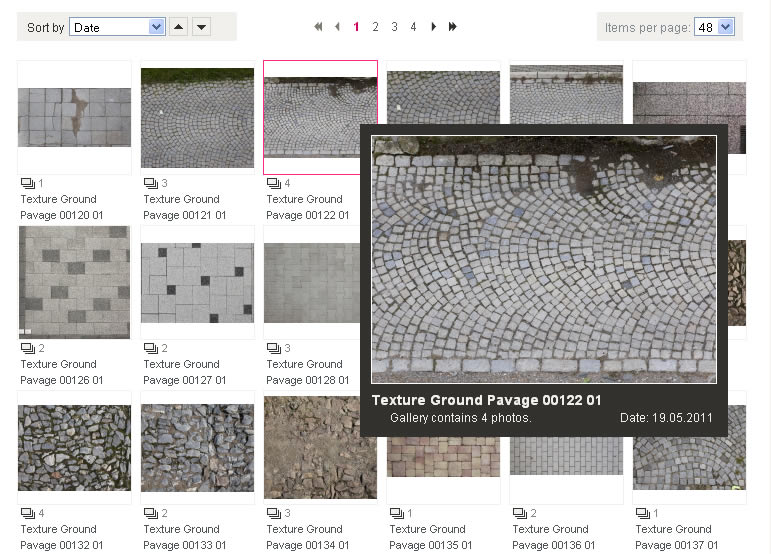Go to page 3
771x554 pixels.
394,27
